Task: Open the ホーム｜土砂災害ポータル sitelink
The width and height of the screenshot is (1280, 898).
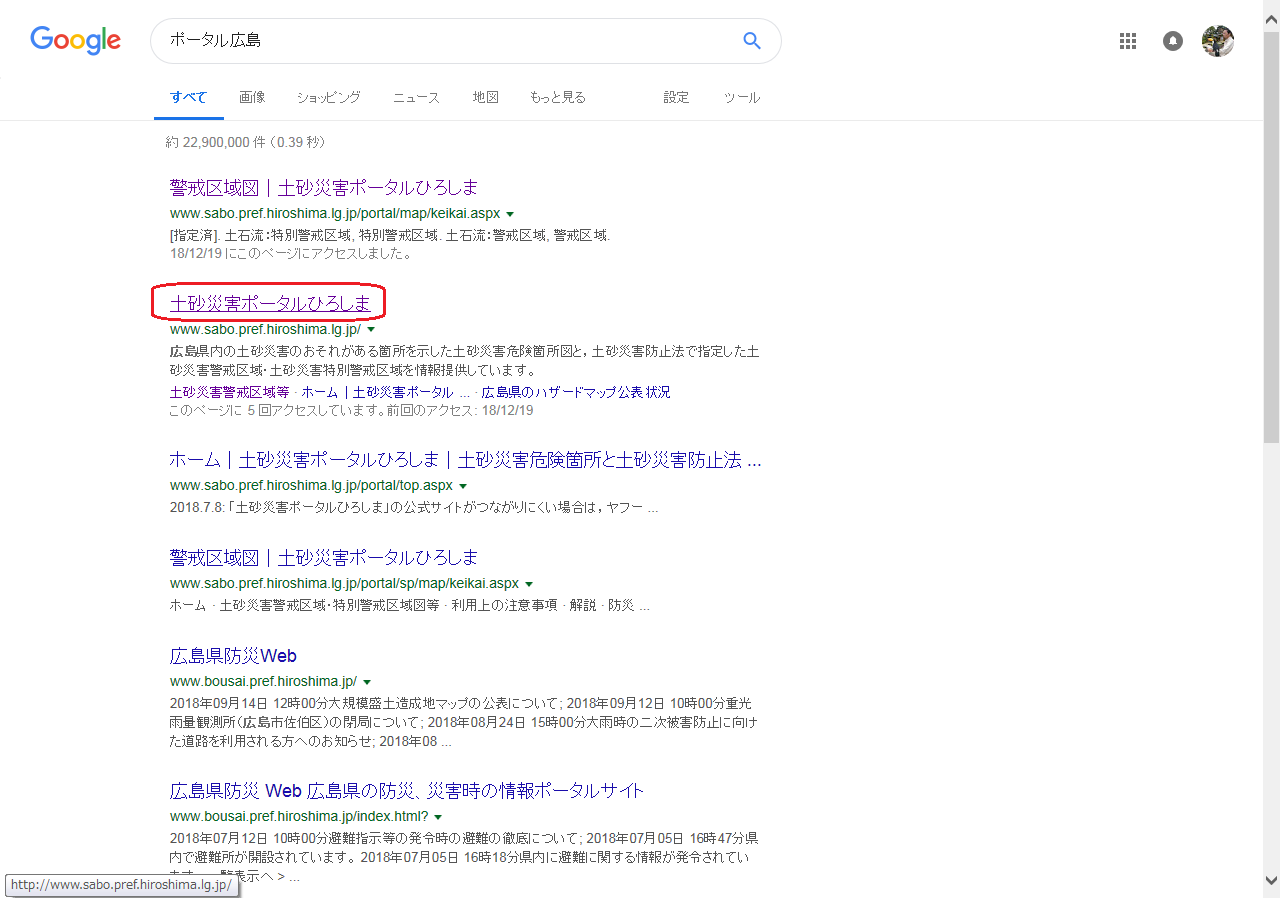Action: 385,392
